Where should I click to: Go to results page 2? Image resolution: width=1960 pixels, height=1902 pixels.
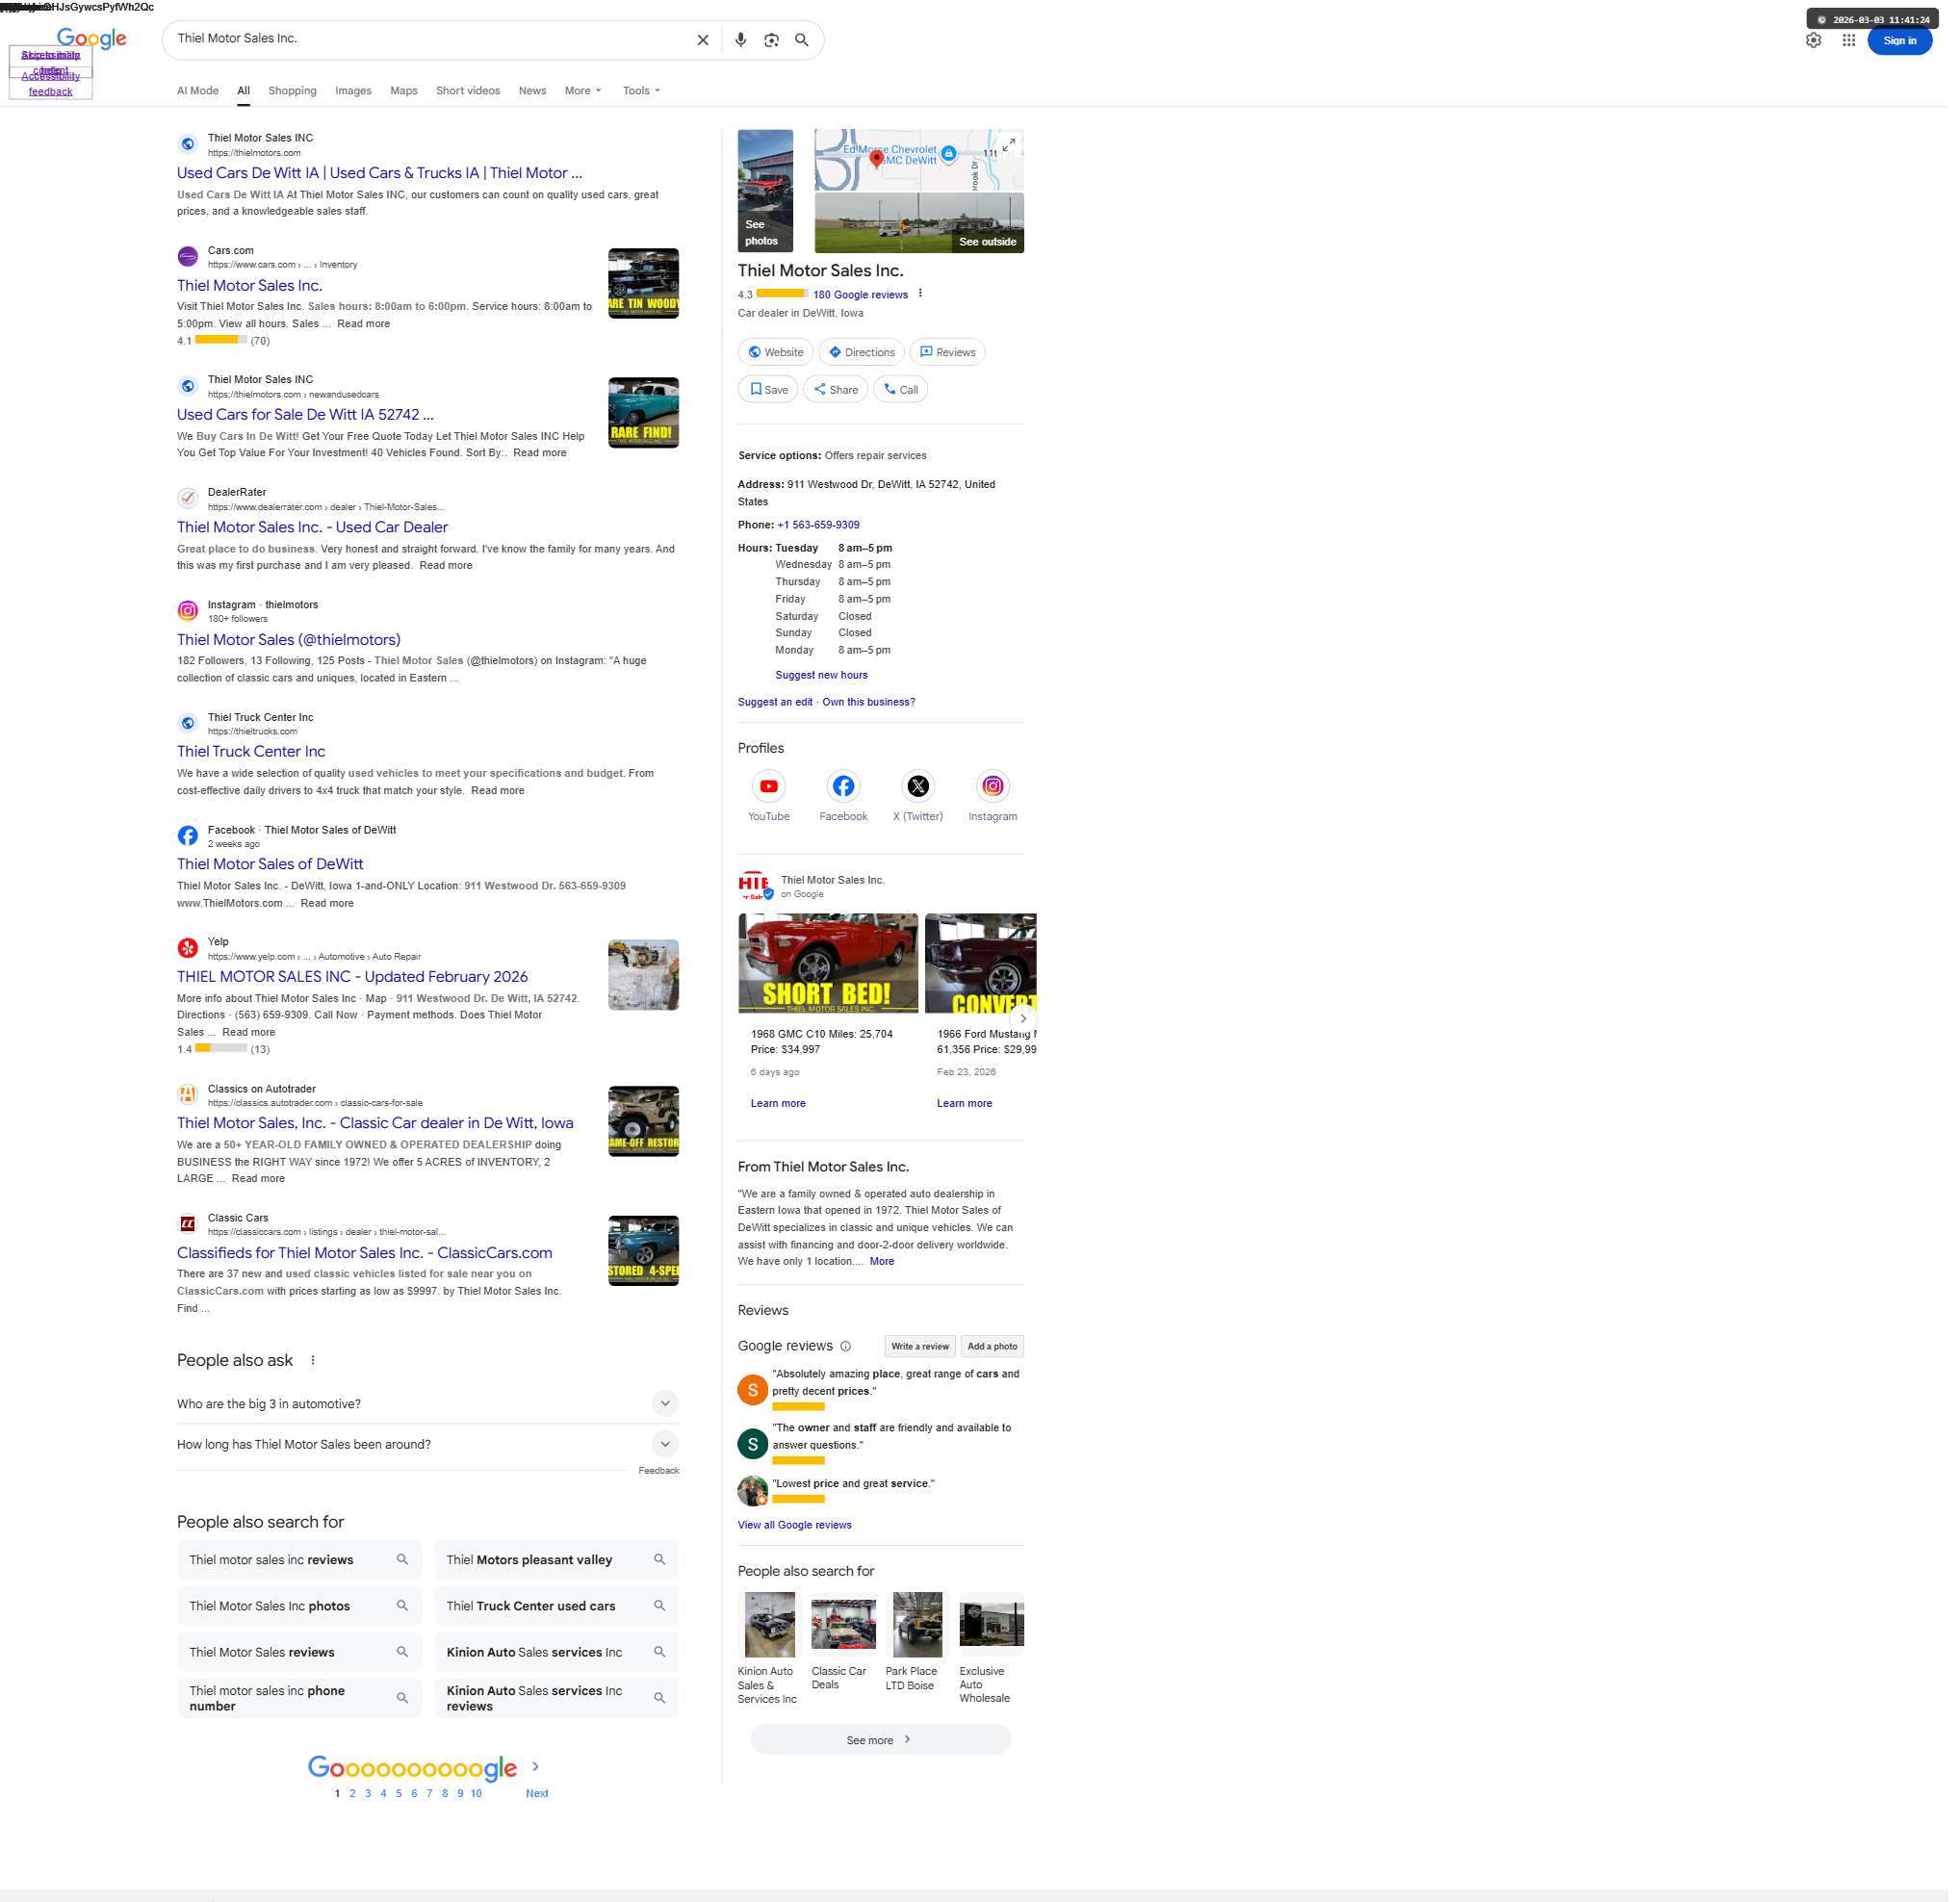click(352, 1793)
